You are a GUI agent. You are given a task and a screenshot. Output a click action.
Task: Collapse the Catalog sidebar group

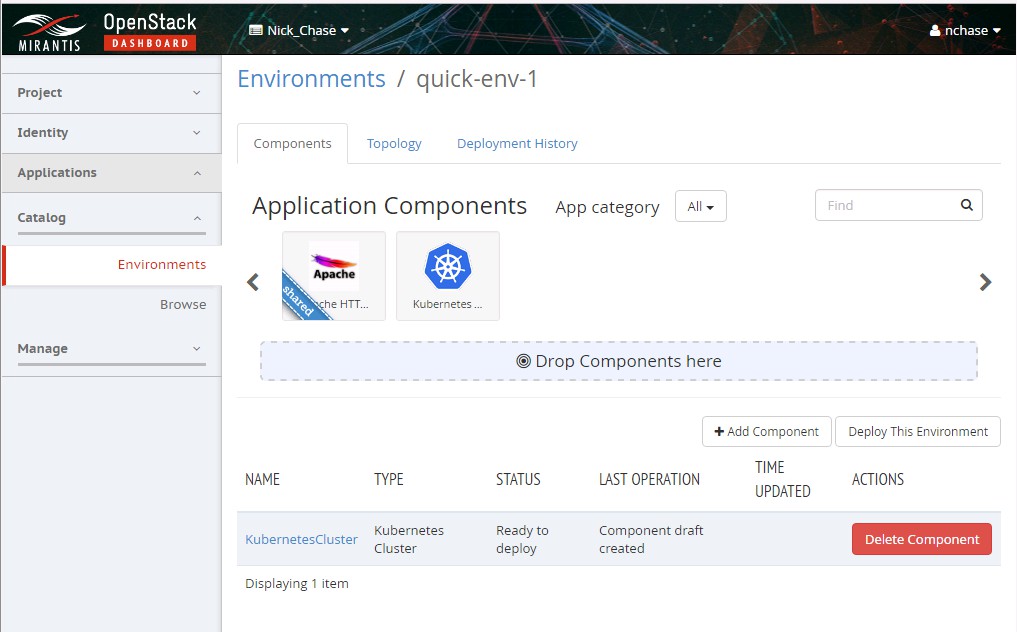point(112,218)
